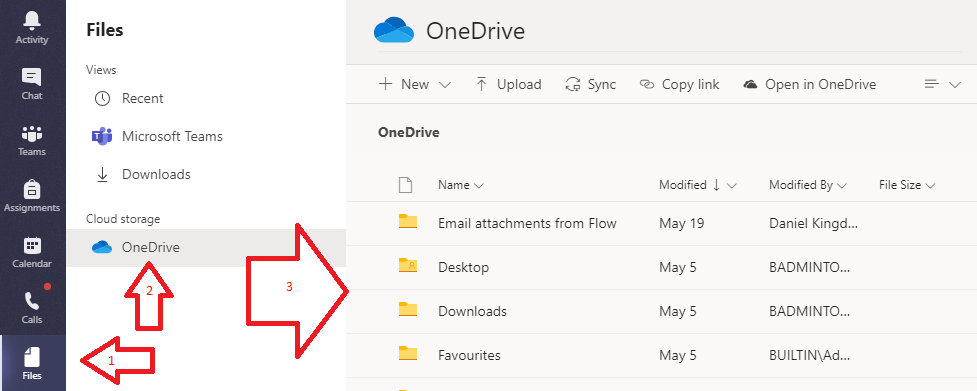Go to the Teams icon

pyautogui.click(x=32, y=133)
